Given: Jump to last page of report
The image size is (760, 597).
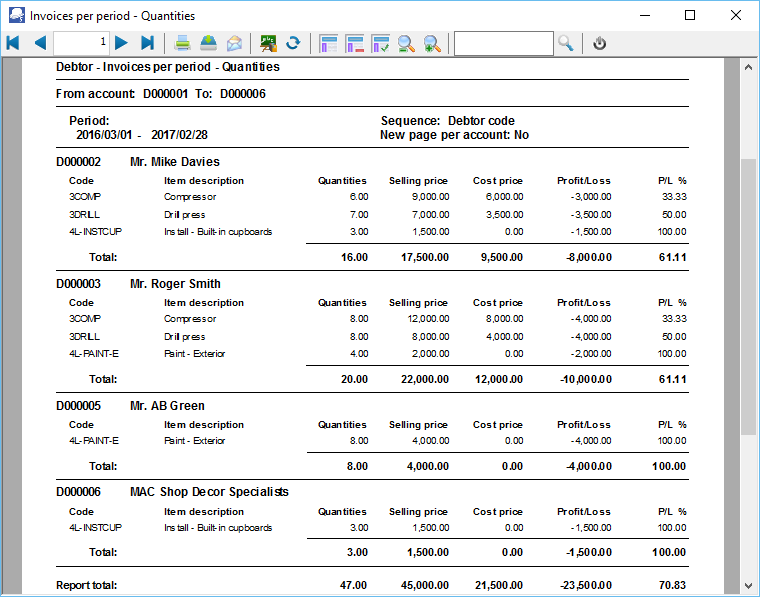Looking at the screenshot, I should coord(147,43).
